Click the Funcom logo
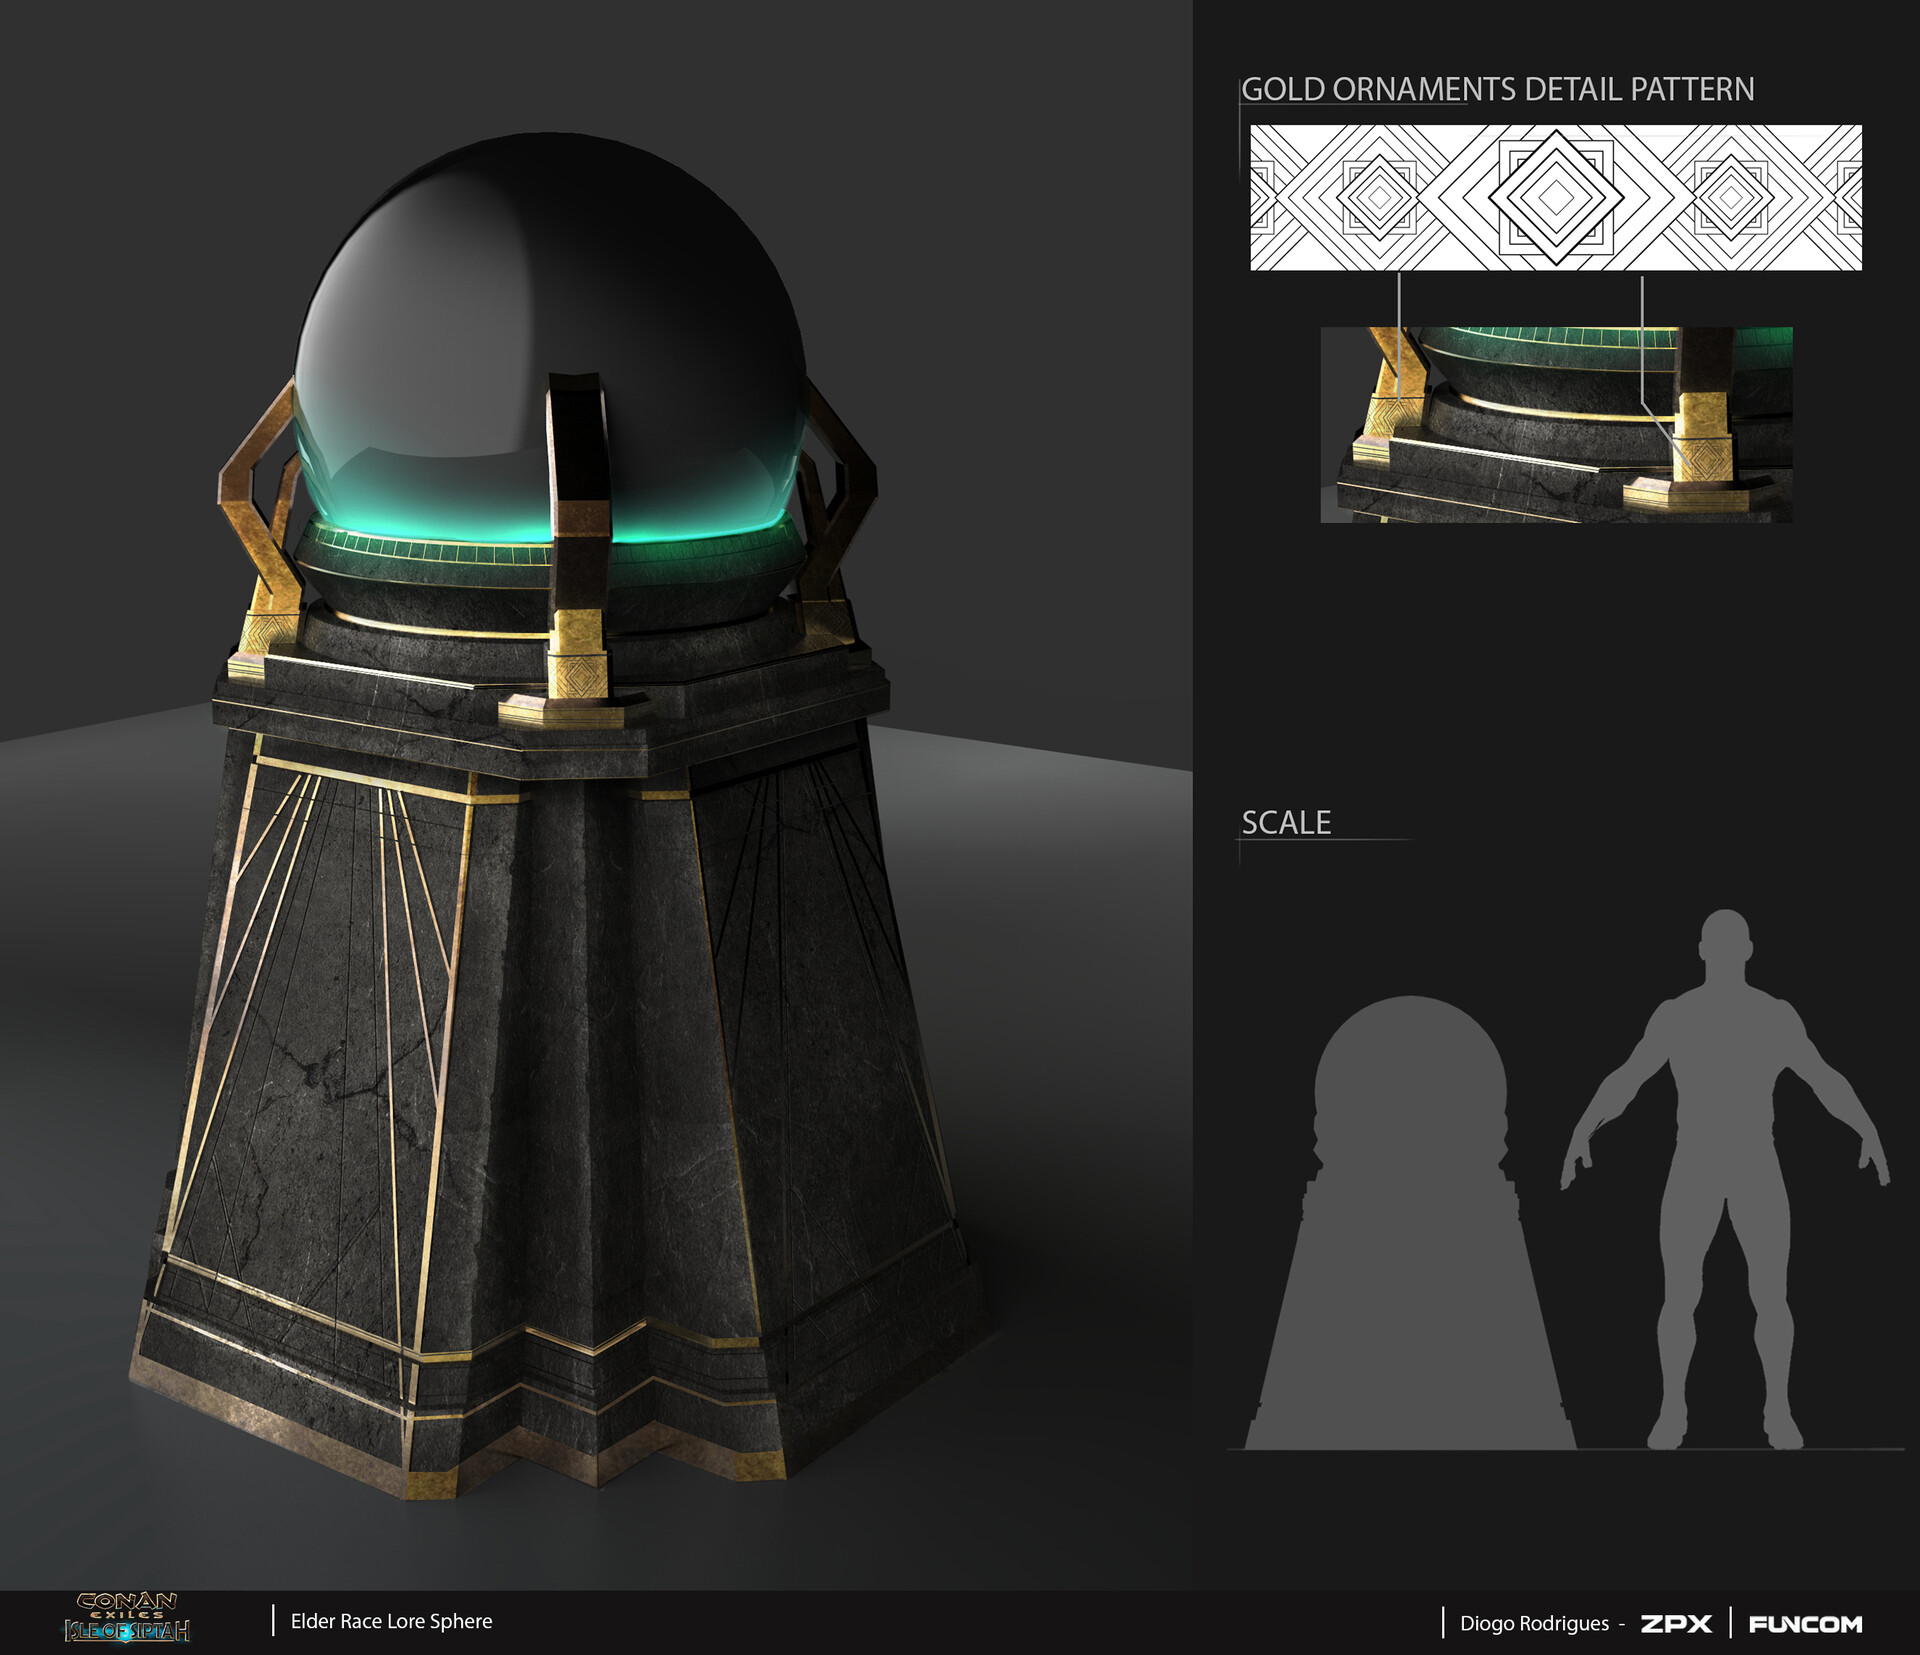Viewport: 1920px width, 1655px height. point(1805,1624)
